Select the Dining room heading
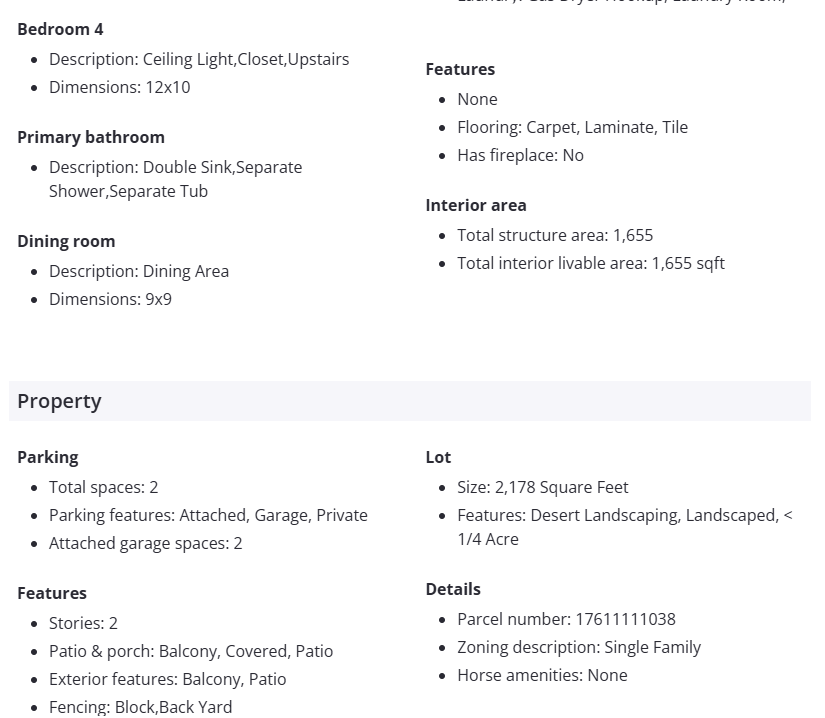Viewport: 825px width, 718px height. 66,241
